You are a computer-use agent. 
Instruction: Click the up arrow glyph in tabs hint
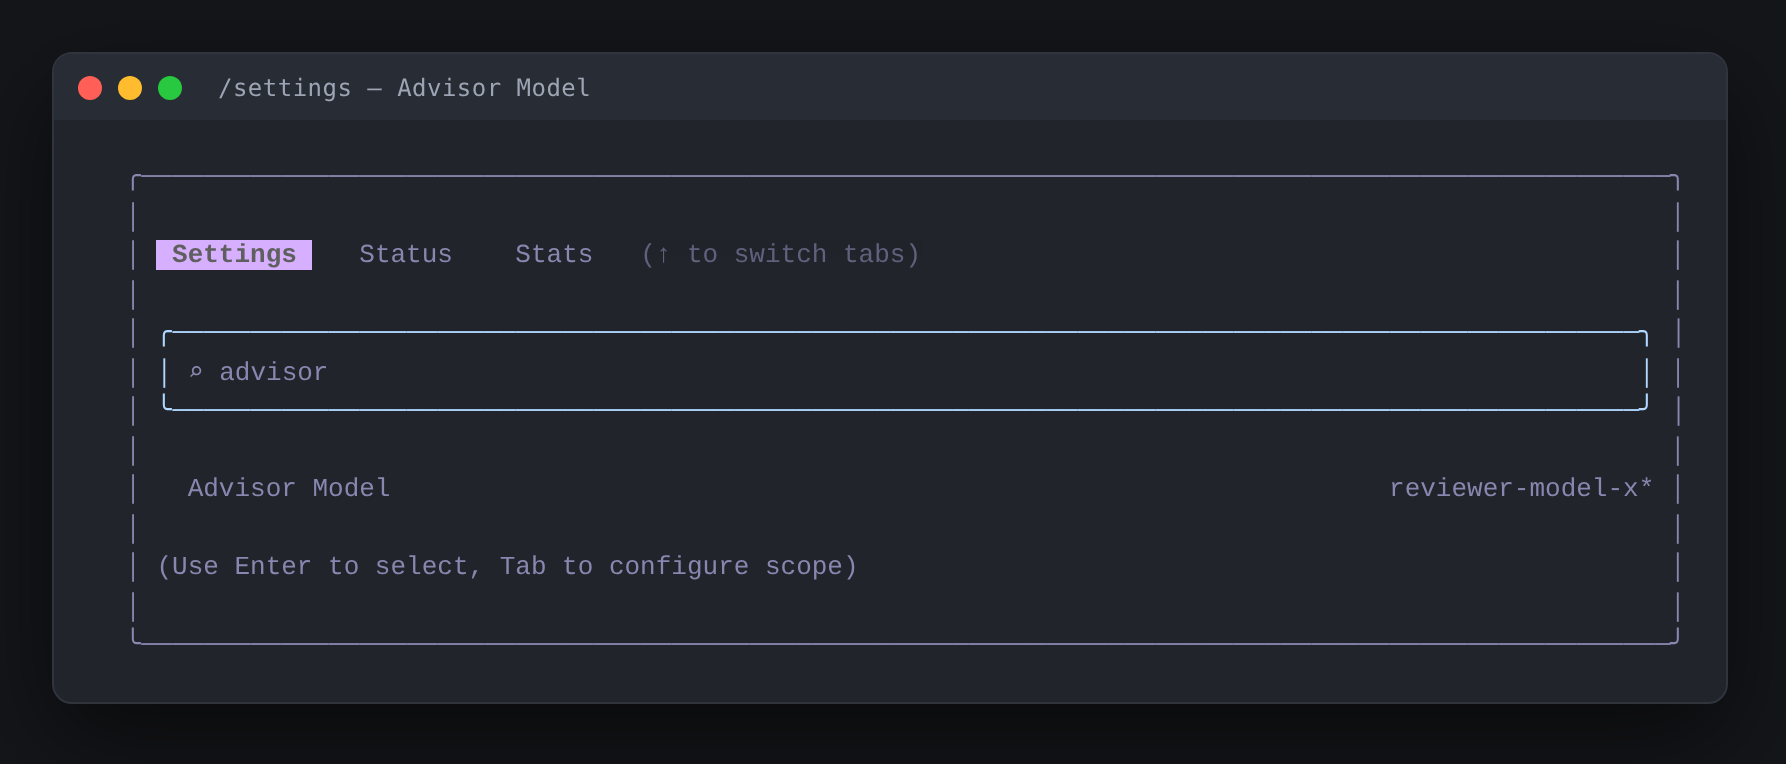coord(663,255)
